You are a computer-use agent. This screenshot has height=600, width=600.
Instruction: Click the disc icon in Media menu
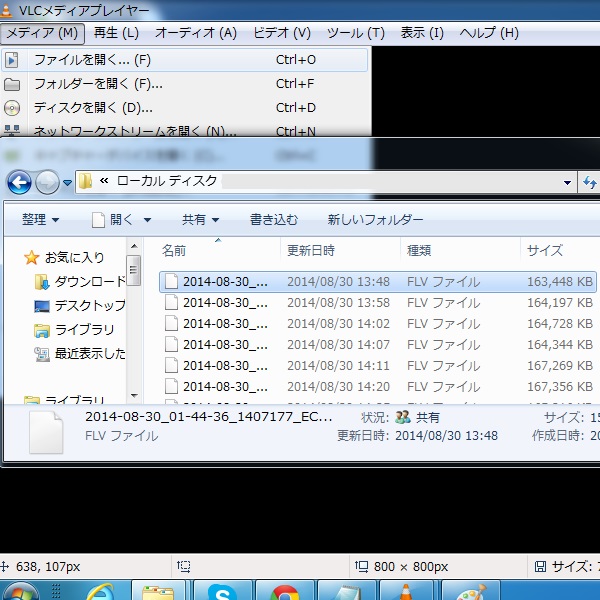point(12,108)
